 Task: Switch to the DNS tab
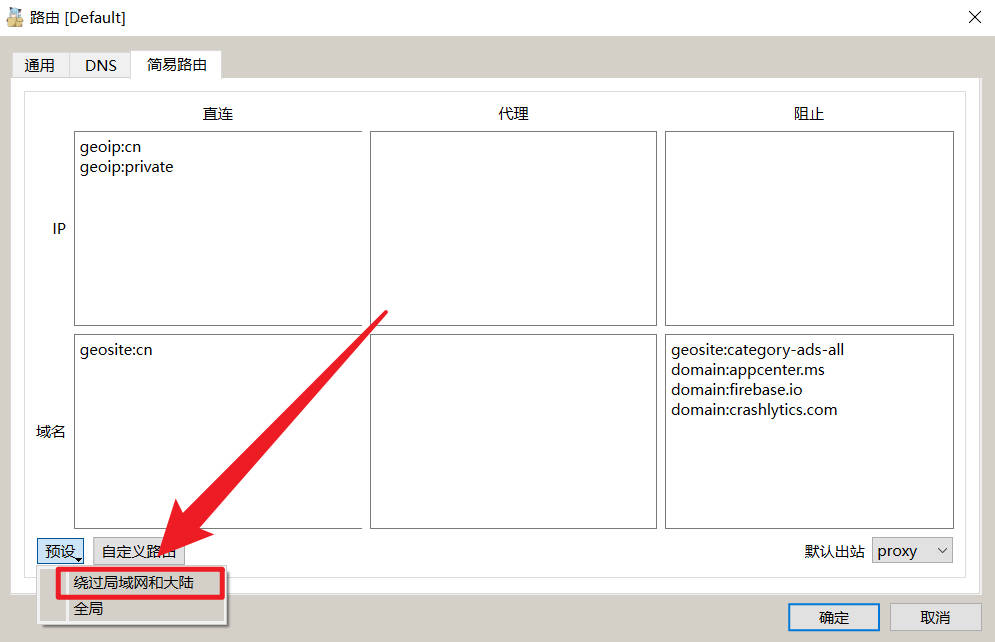(x=99, y=64)
